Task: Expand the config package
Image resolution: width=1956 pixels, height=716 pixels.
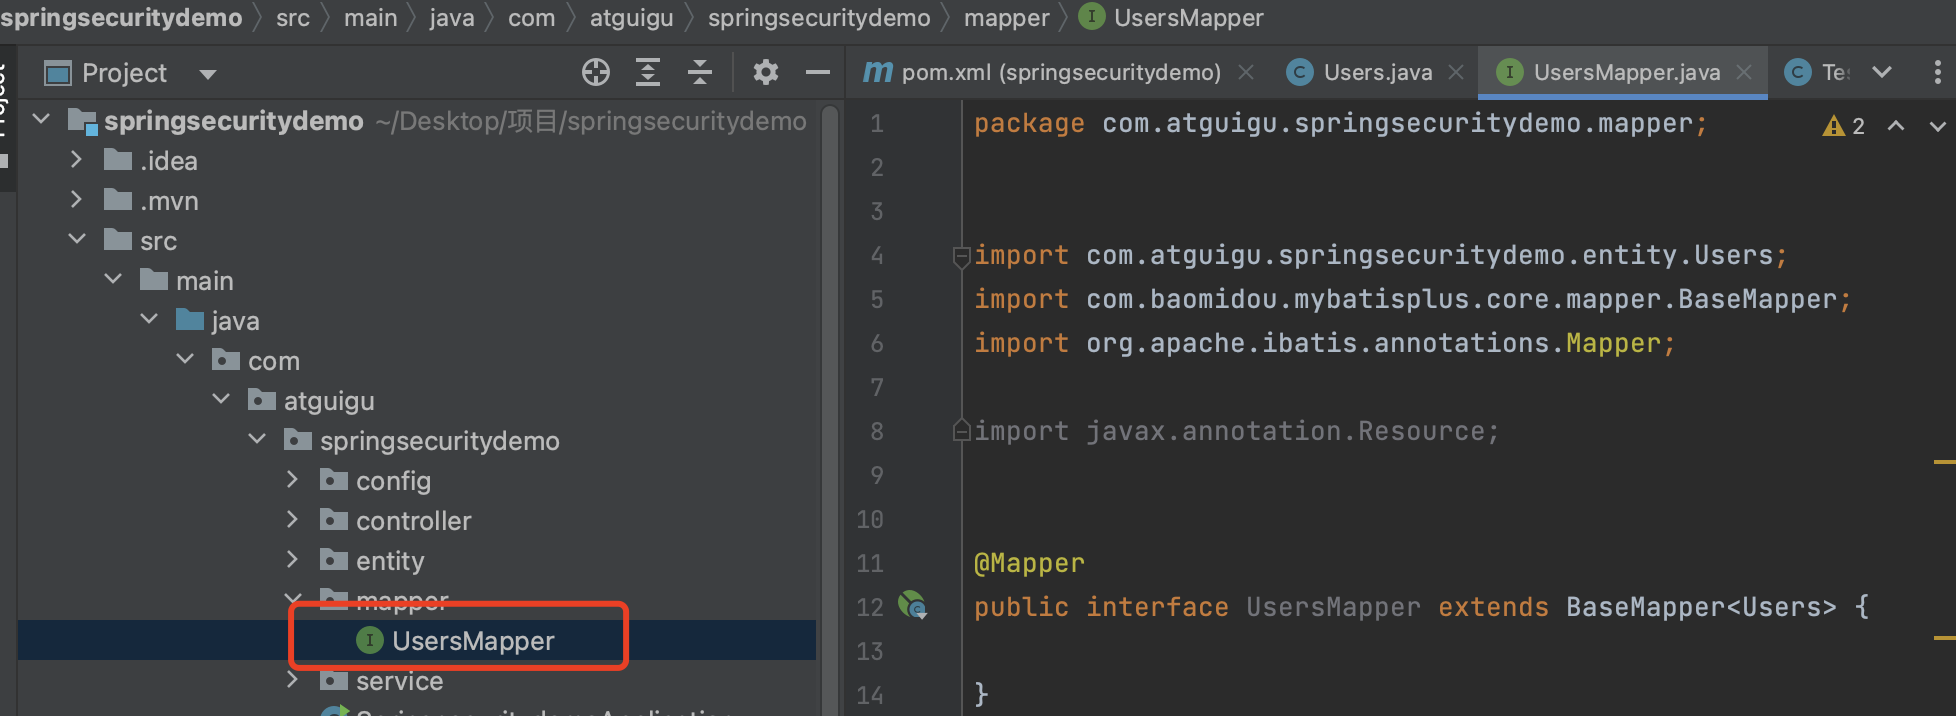Action: pyautogui.click(x=292, y=480)
